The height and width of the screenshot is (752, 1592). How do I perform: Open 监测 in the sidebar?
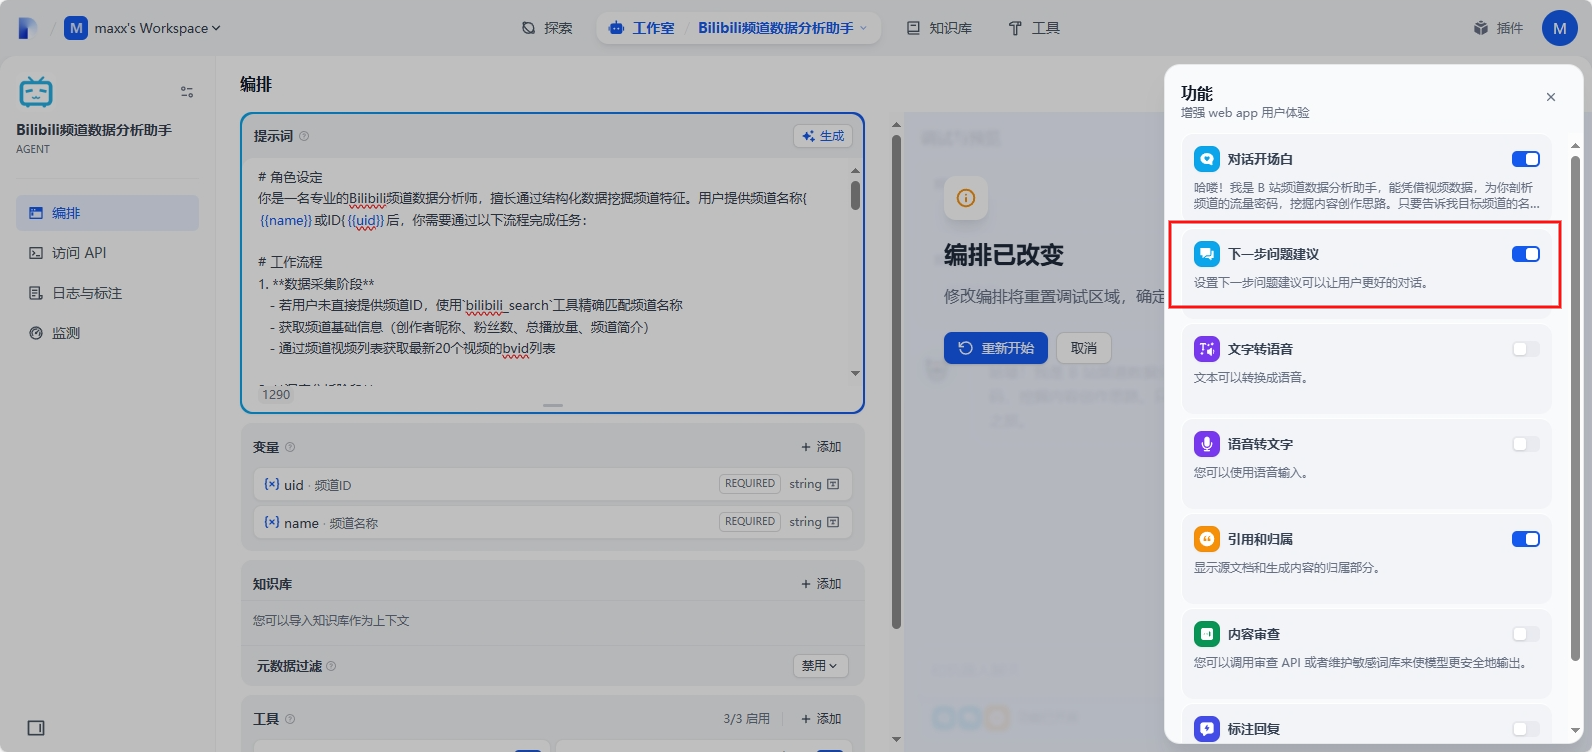(107, 333)
